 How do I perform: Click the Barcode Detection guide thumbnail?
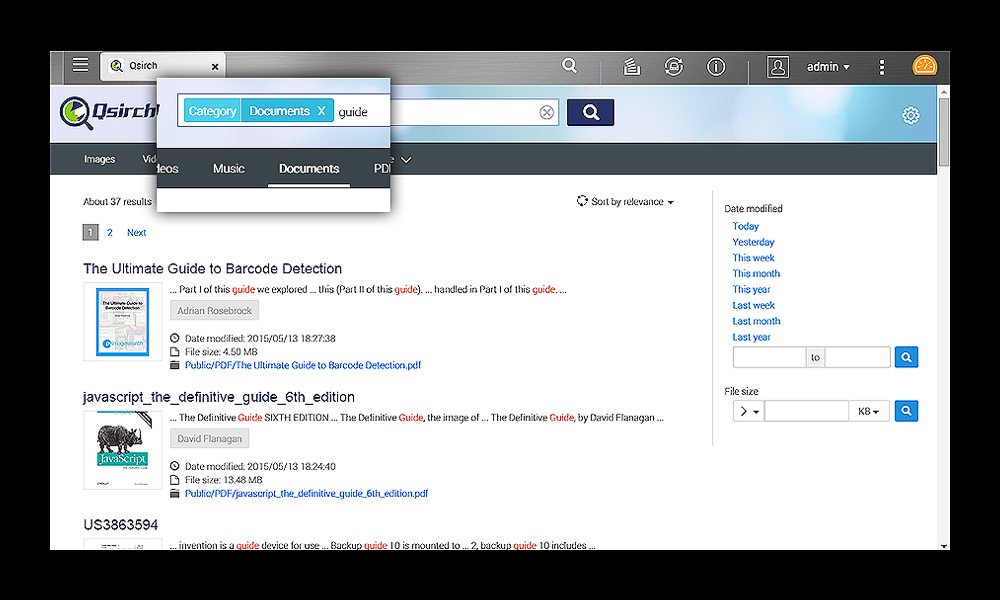click(x=122, y=321)
